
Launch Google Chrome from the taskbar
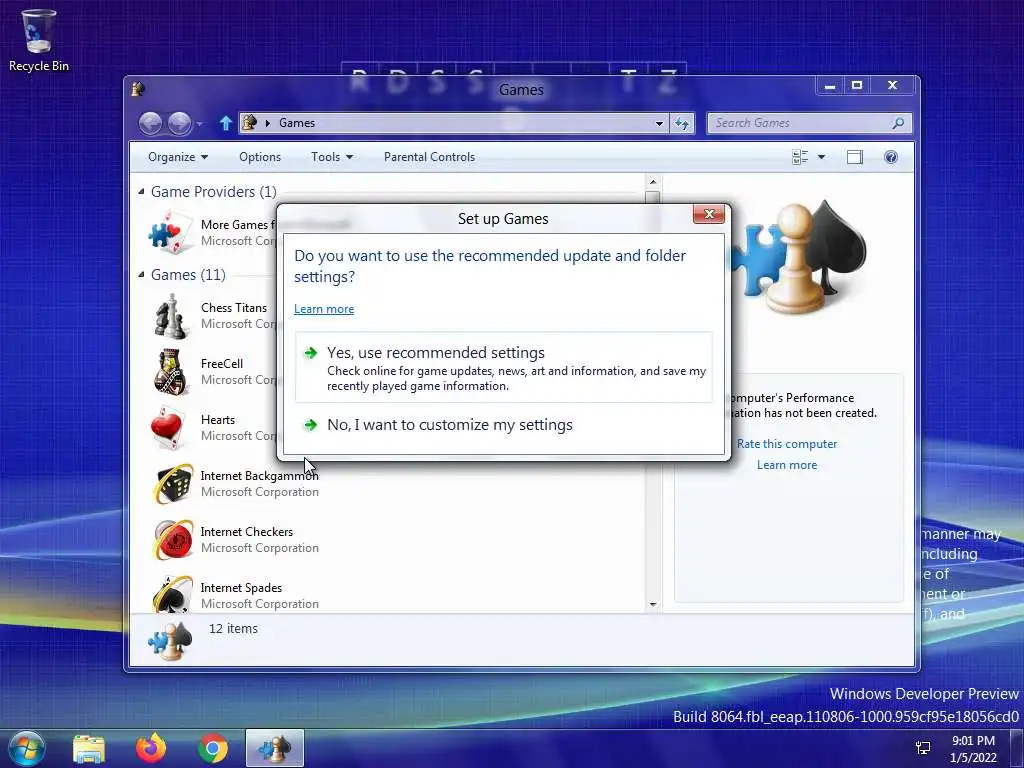pyautogui.click(x=212, y=748)
